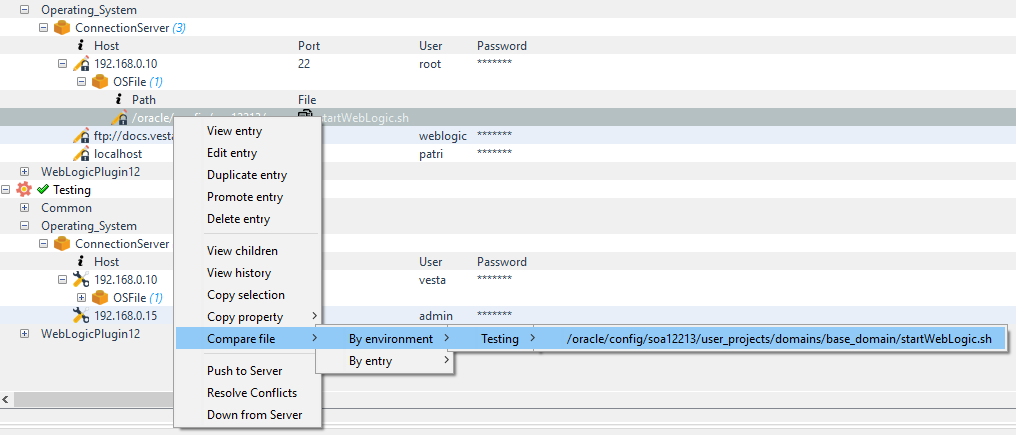Click Resolve Conflicts in context menu

coord(252,393)
